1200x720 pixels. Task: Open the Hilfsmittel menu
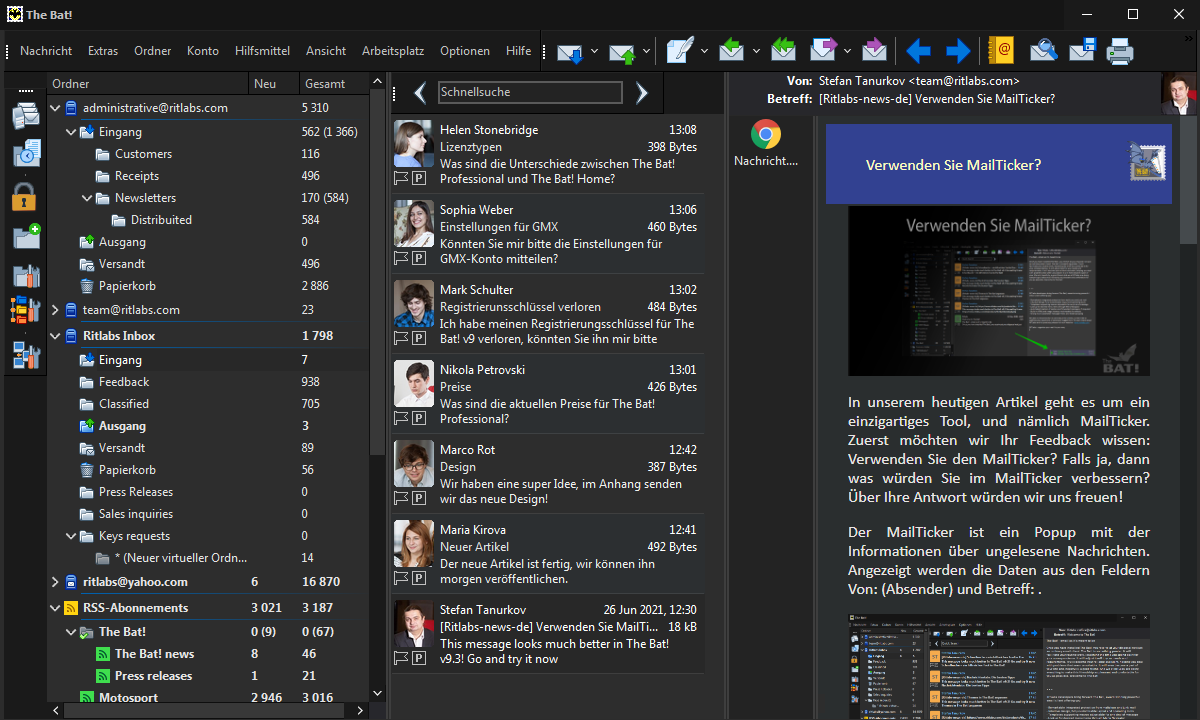coord(262,51)
